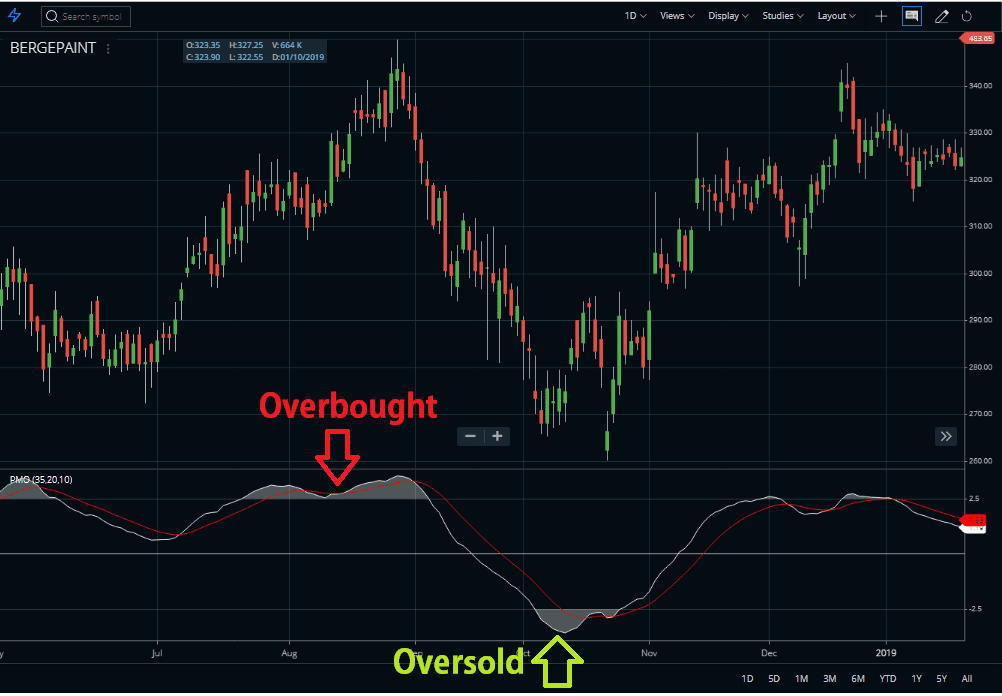Click the BERGEPAINT symbol label

53,48
